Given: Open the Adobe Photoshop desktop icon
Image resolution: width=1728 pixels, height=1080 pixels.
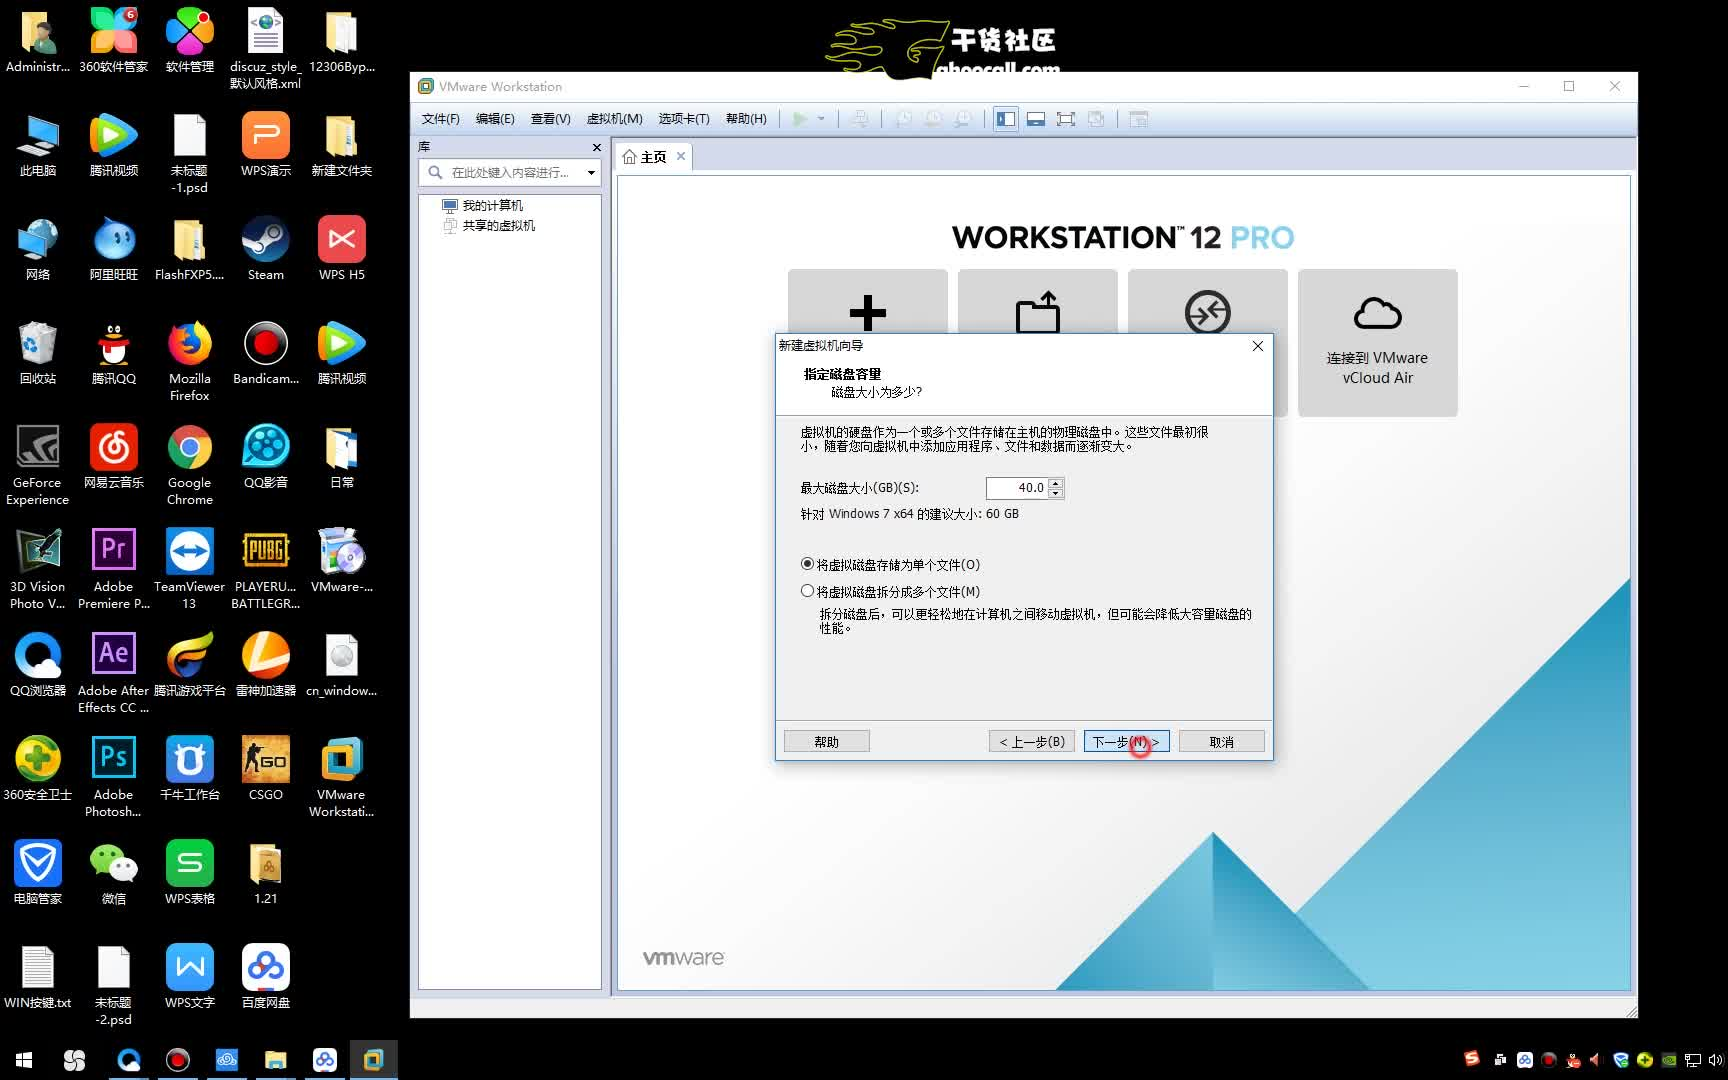Looking at the screenshot, I should coord(114,777).
